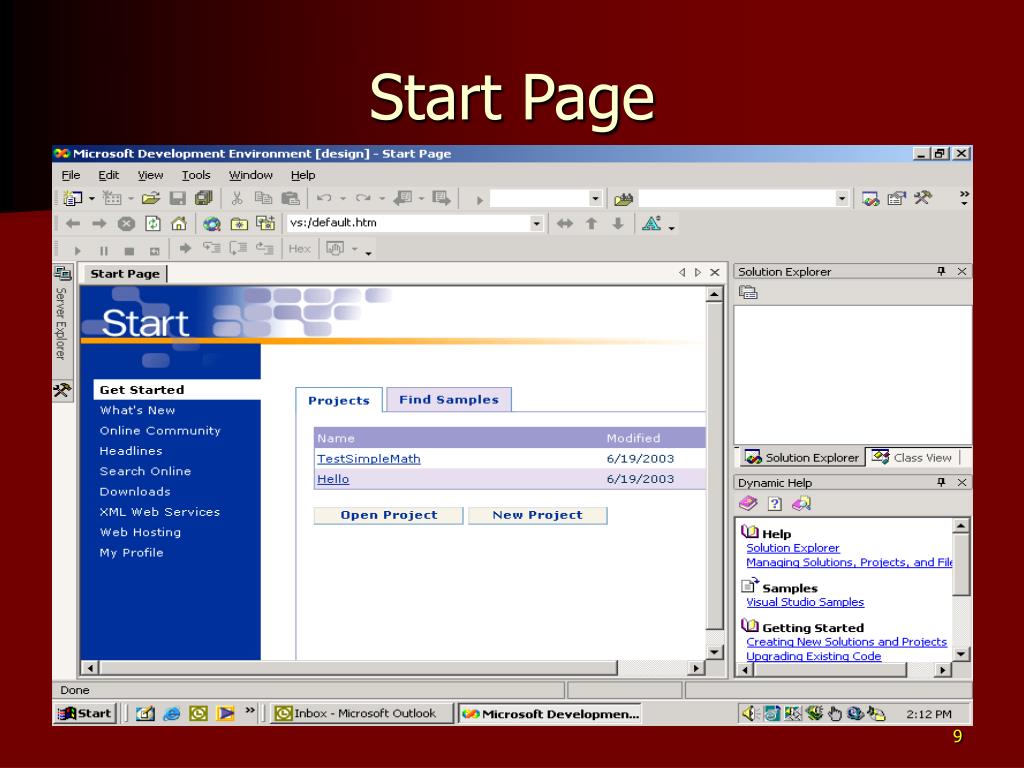Switch to the Find Samples tab
The width and height of the screenshot is (1024, 768).
(x=449, y=400)
